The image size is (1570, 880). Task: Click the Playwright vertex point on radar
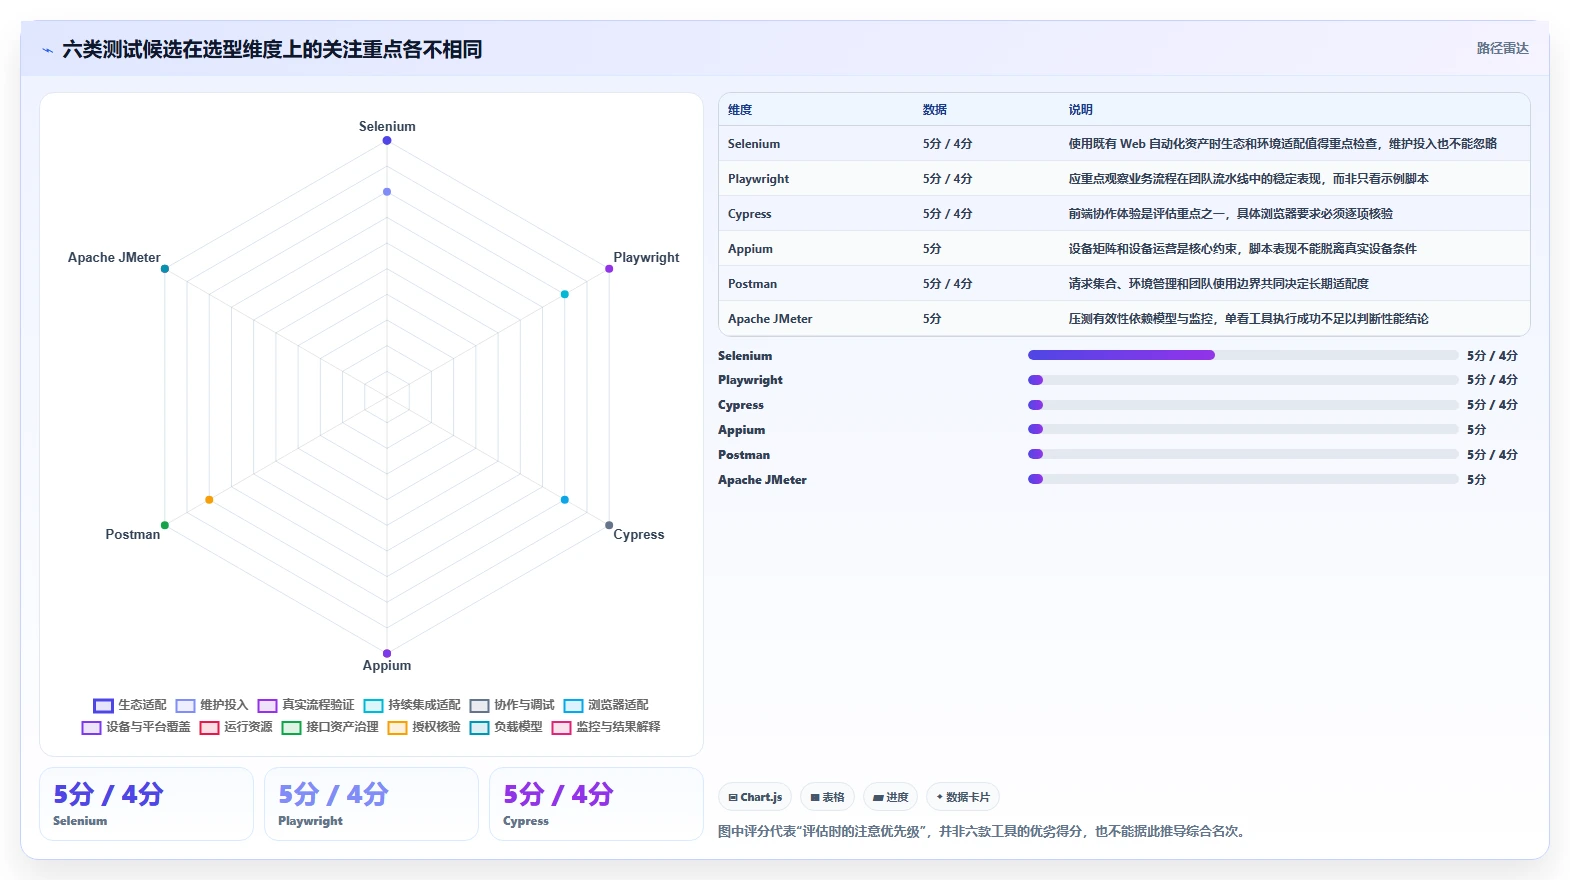pos(609,269)
